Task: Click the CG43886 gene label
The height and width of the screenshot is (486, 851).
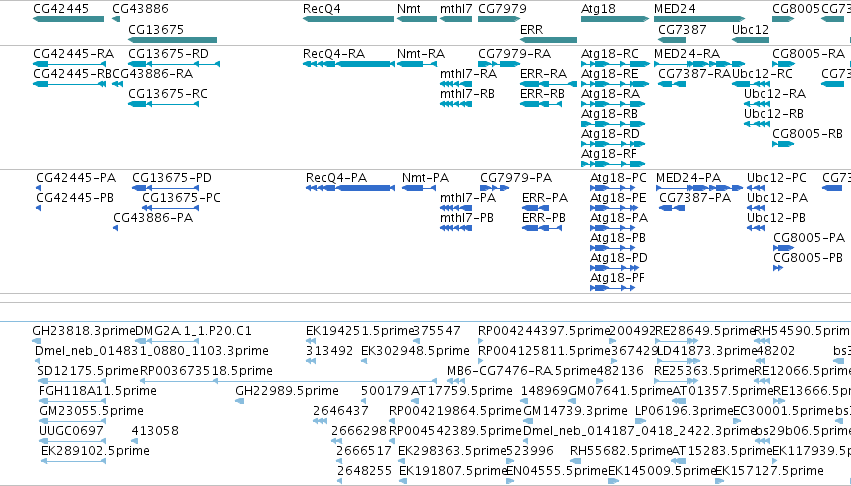Action: [140, 9]
